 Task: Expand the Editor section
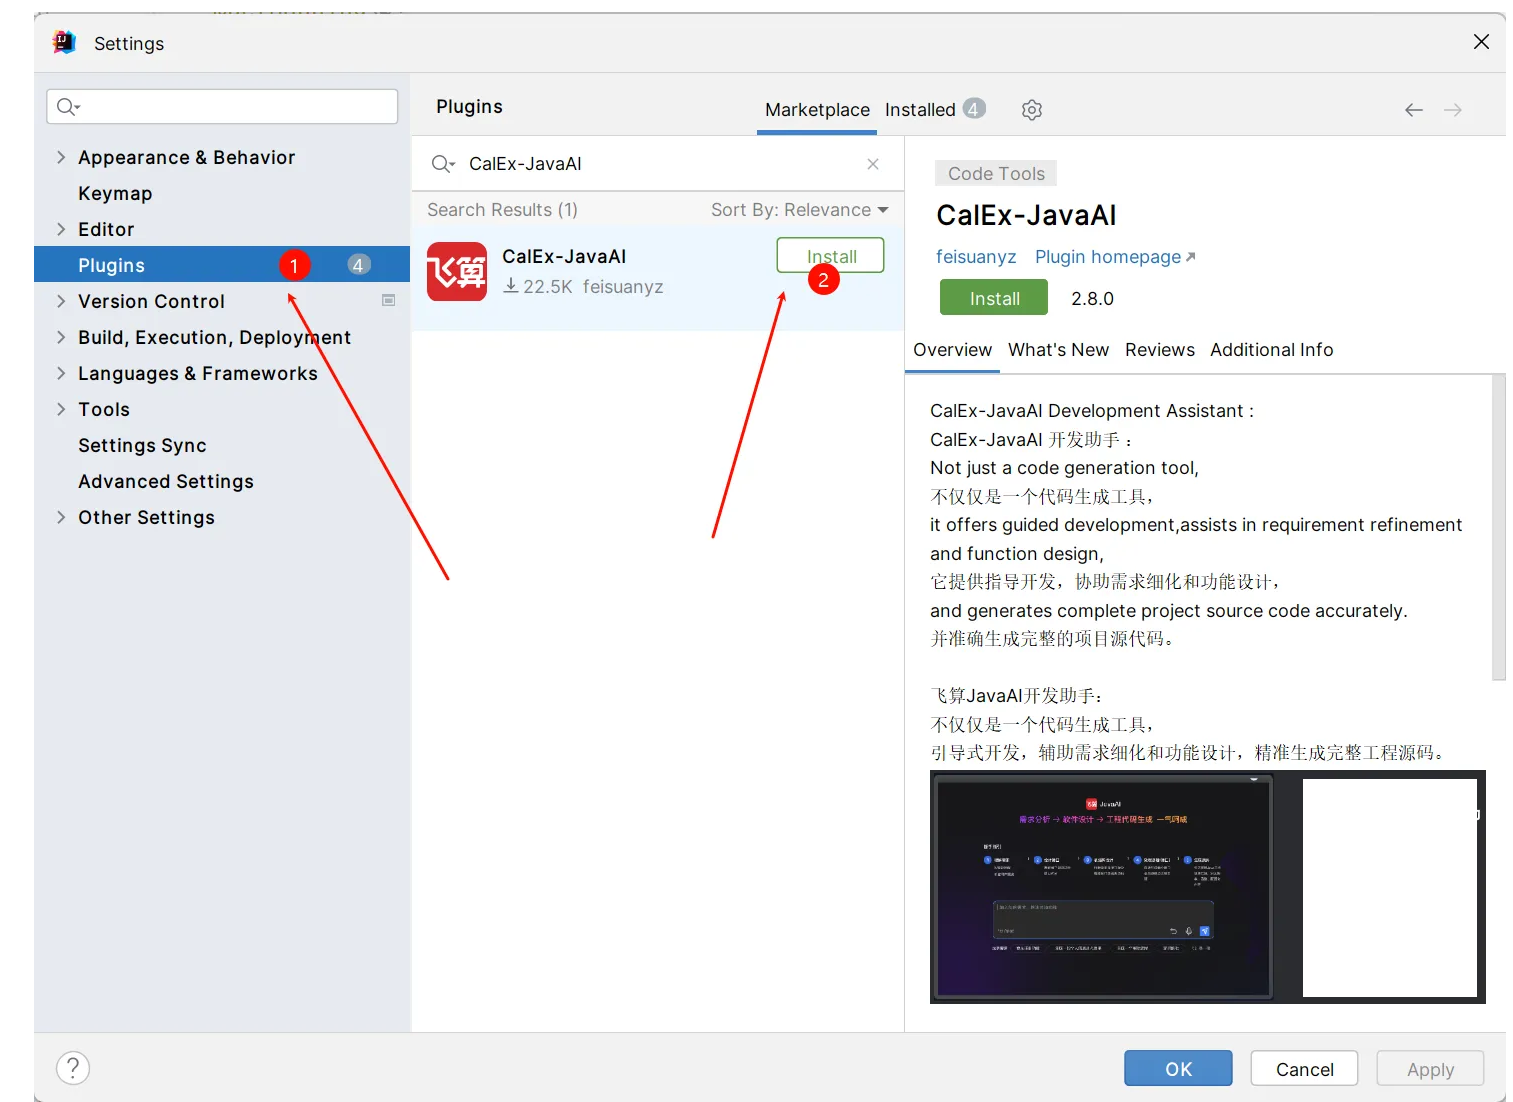[61, 229]
